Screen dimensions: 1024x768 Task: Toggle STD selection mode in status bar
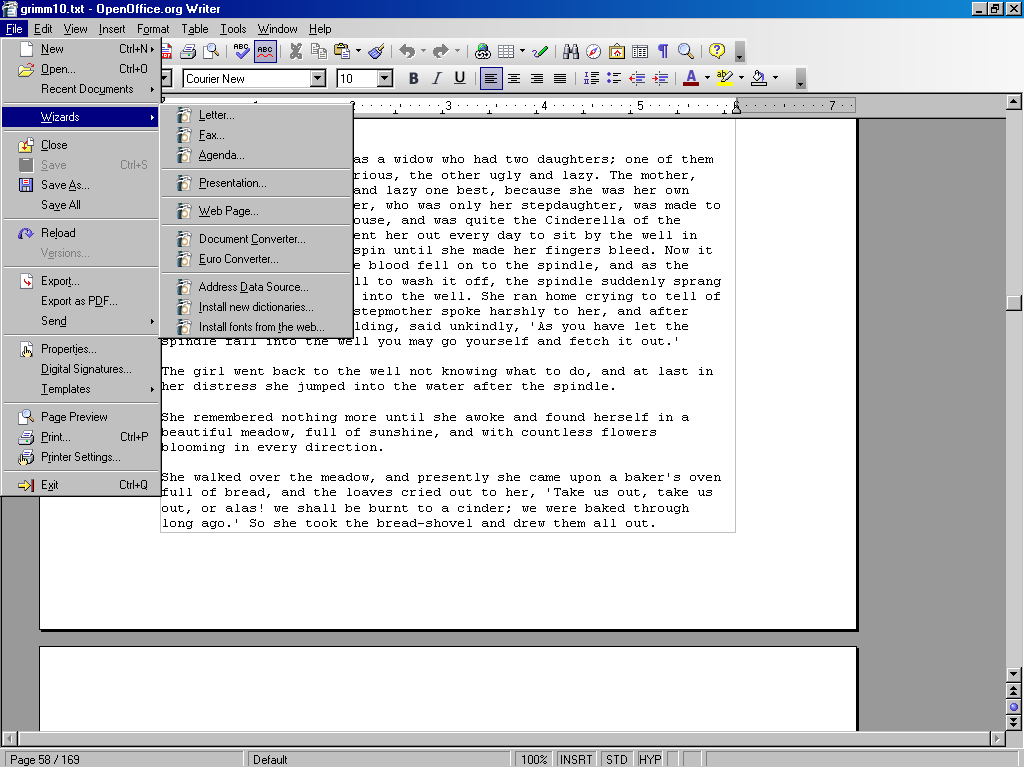point(616,760)
